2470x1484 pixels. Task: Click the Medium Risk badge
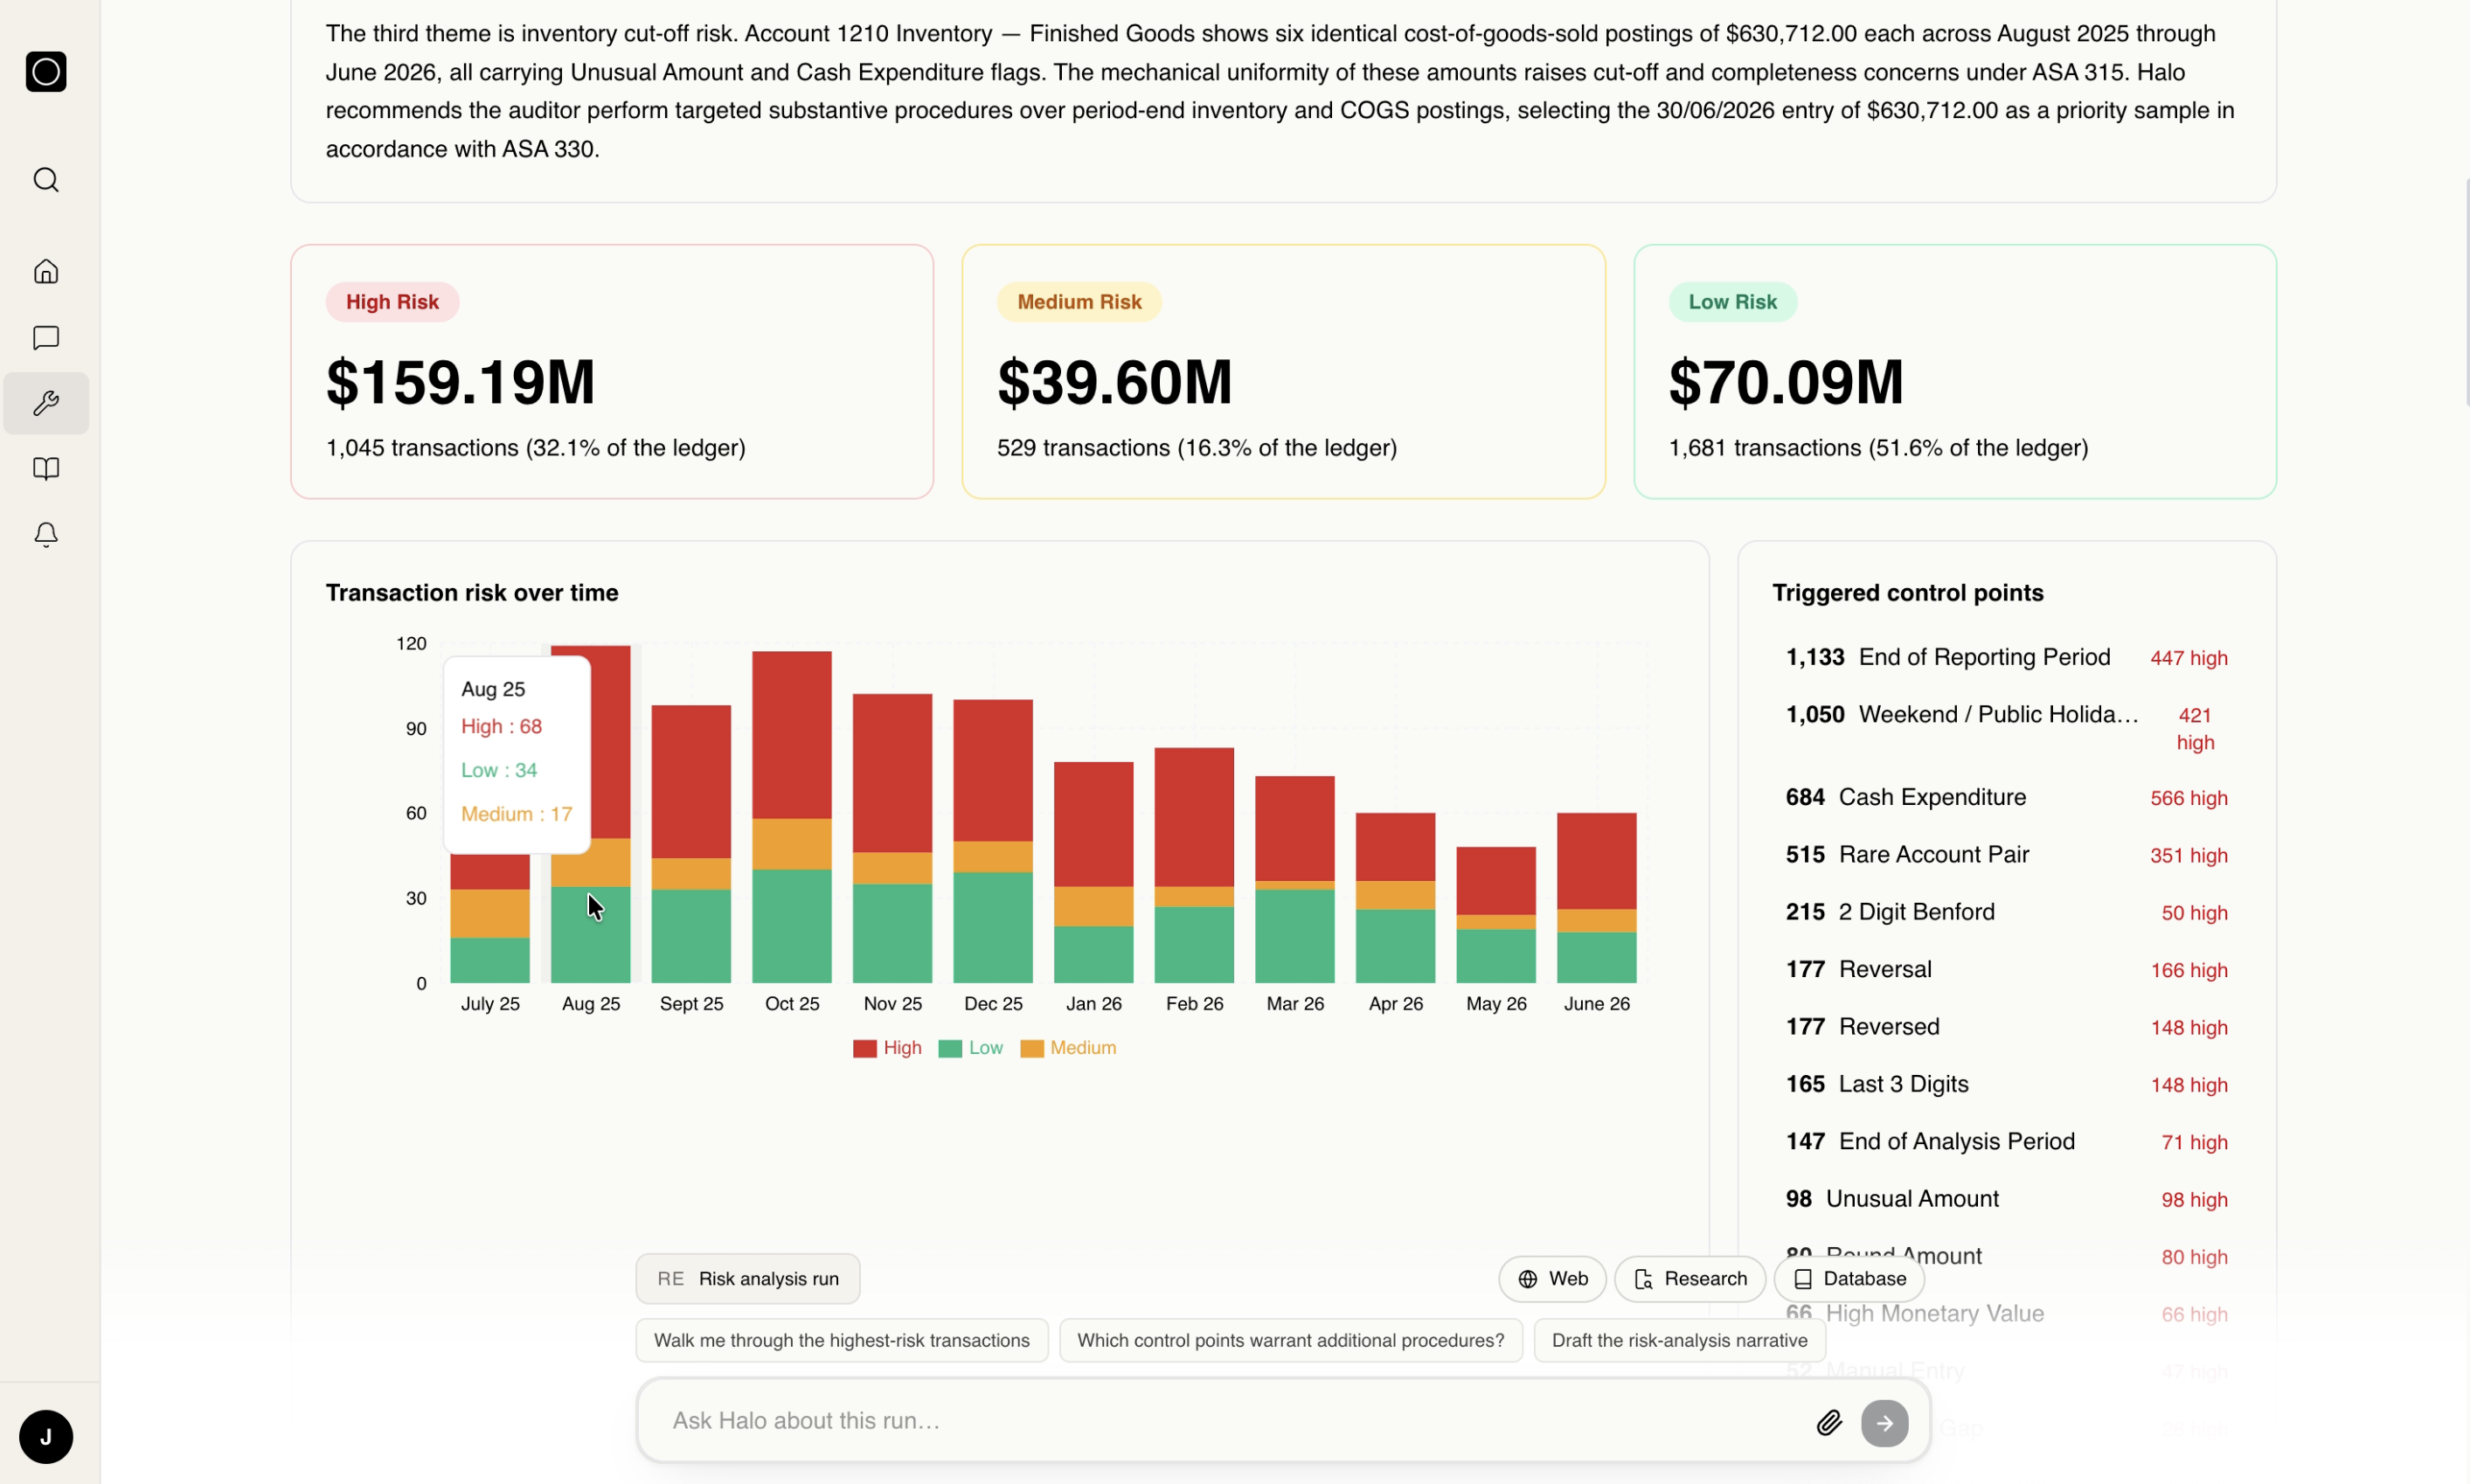(1079, 302)
